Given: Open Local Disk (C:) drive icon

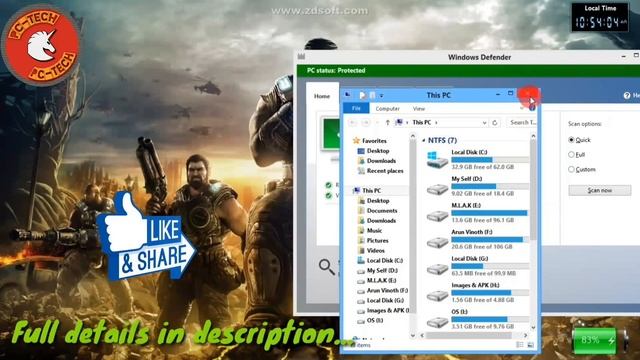Looking at the screenshot, I should point(437,160).
